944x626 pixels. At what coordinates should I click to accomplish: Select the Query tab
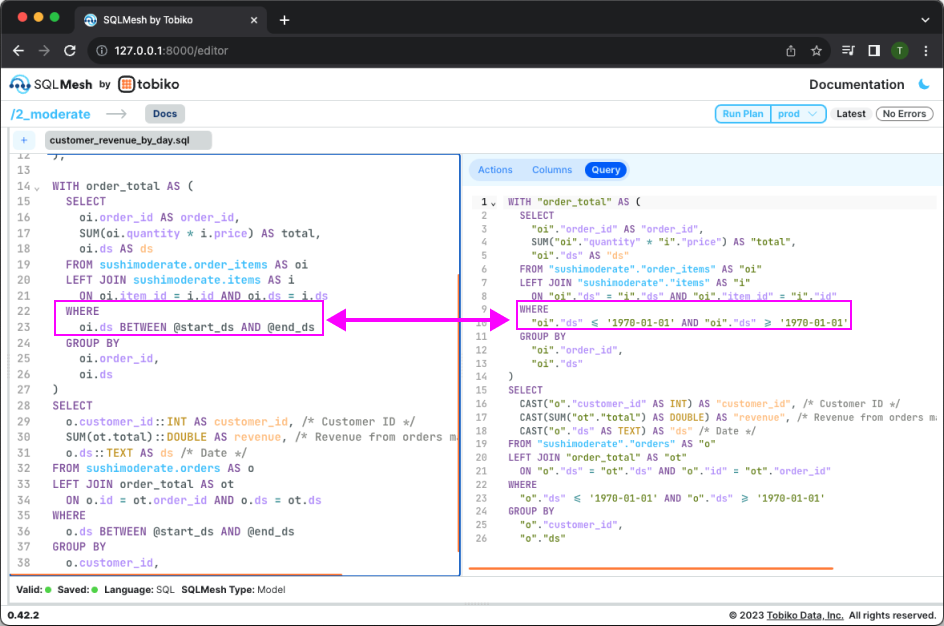(606, 170)
